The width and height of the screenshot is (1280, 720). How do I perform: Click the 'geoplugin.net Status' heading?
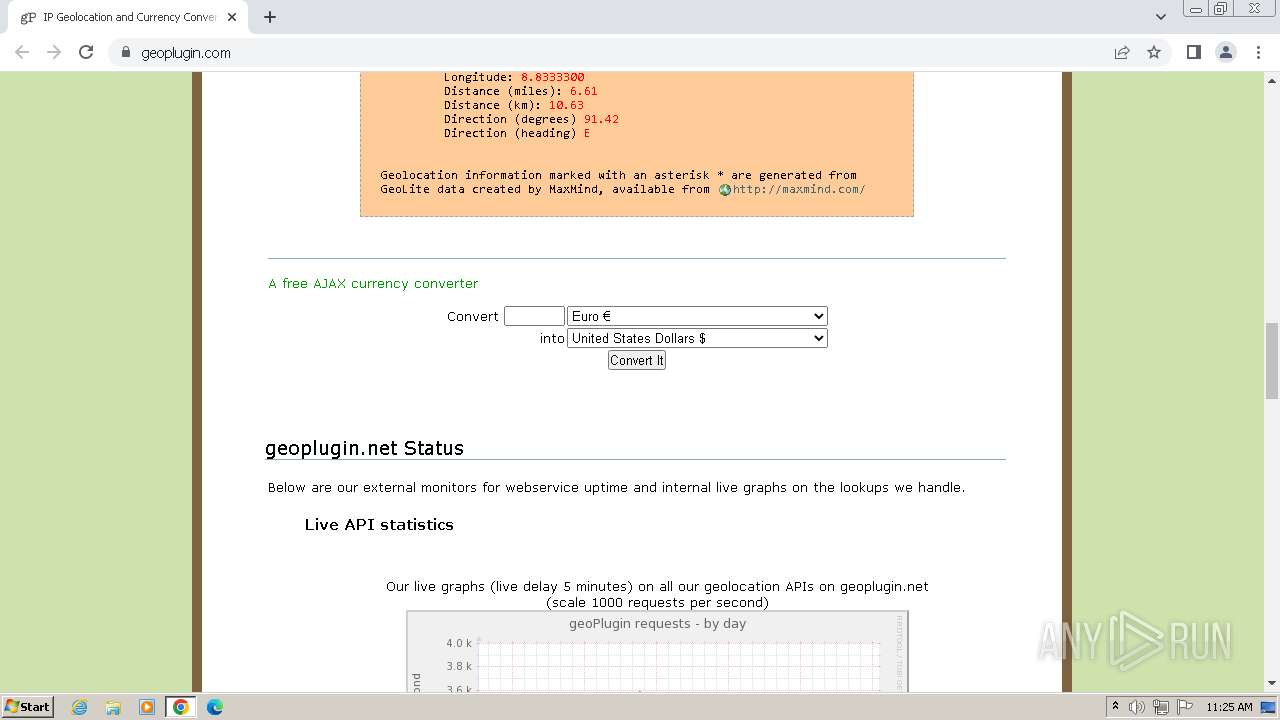pyautogui.click(x=364, y=448)
